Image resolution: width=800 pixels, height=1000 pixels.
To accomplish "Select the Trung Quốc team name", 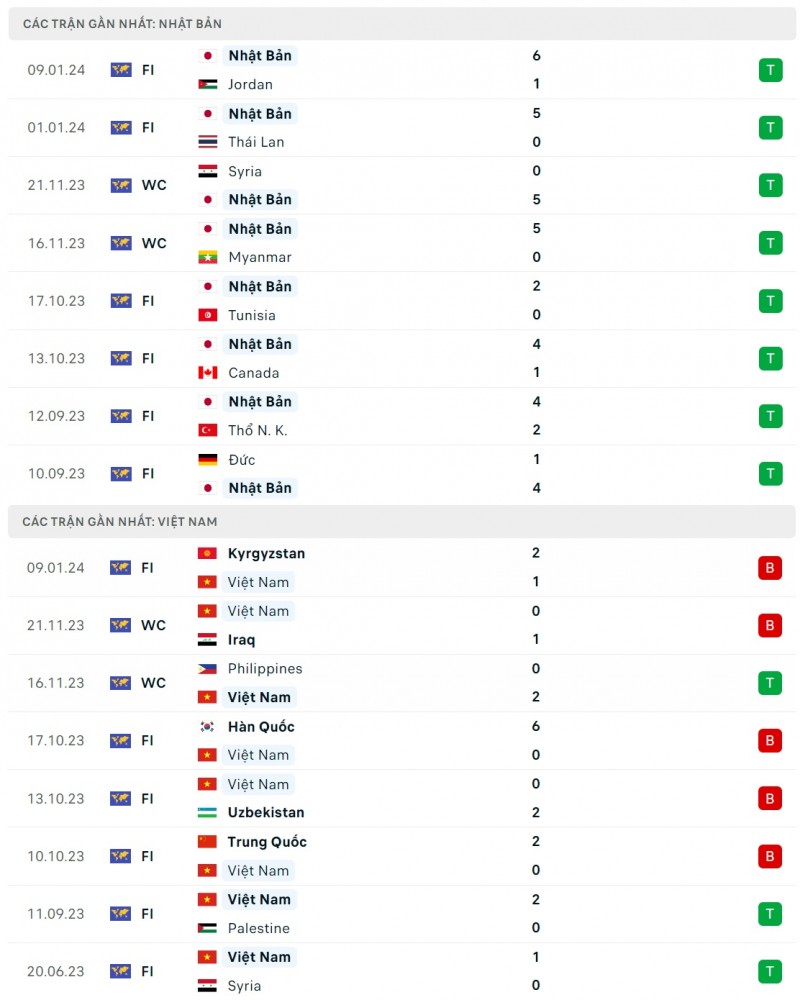I will coord(267,842).
